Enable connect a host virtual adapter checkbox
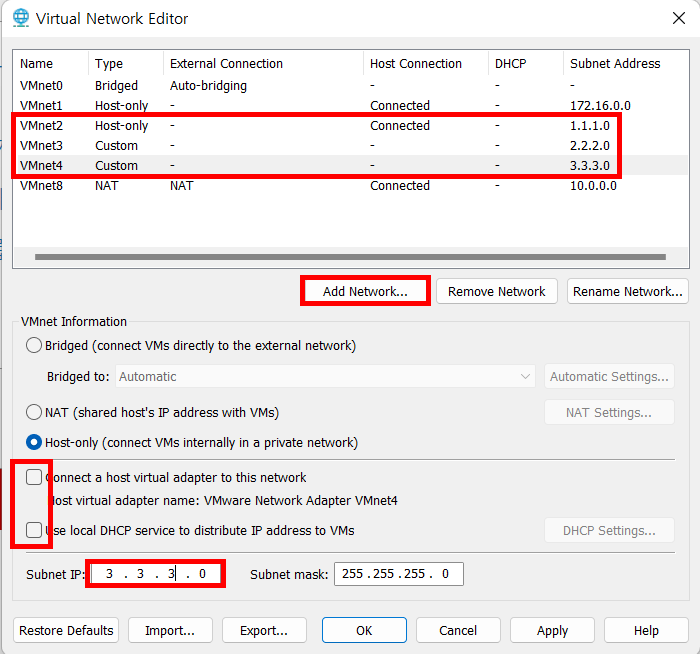 (x=34, y=477)
